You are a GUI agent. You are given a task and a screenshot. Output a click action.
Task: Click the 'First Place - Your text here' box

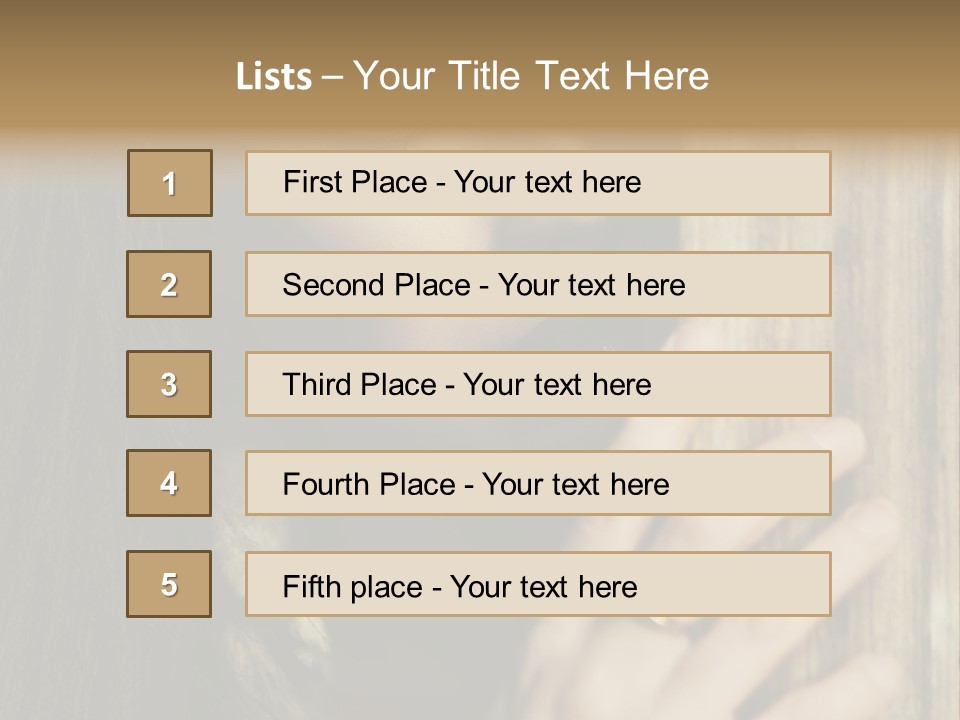(x=538, y=183)
